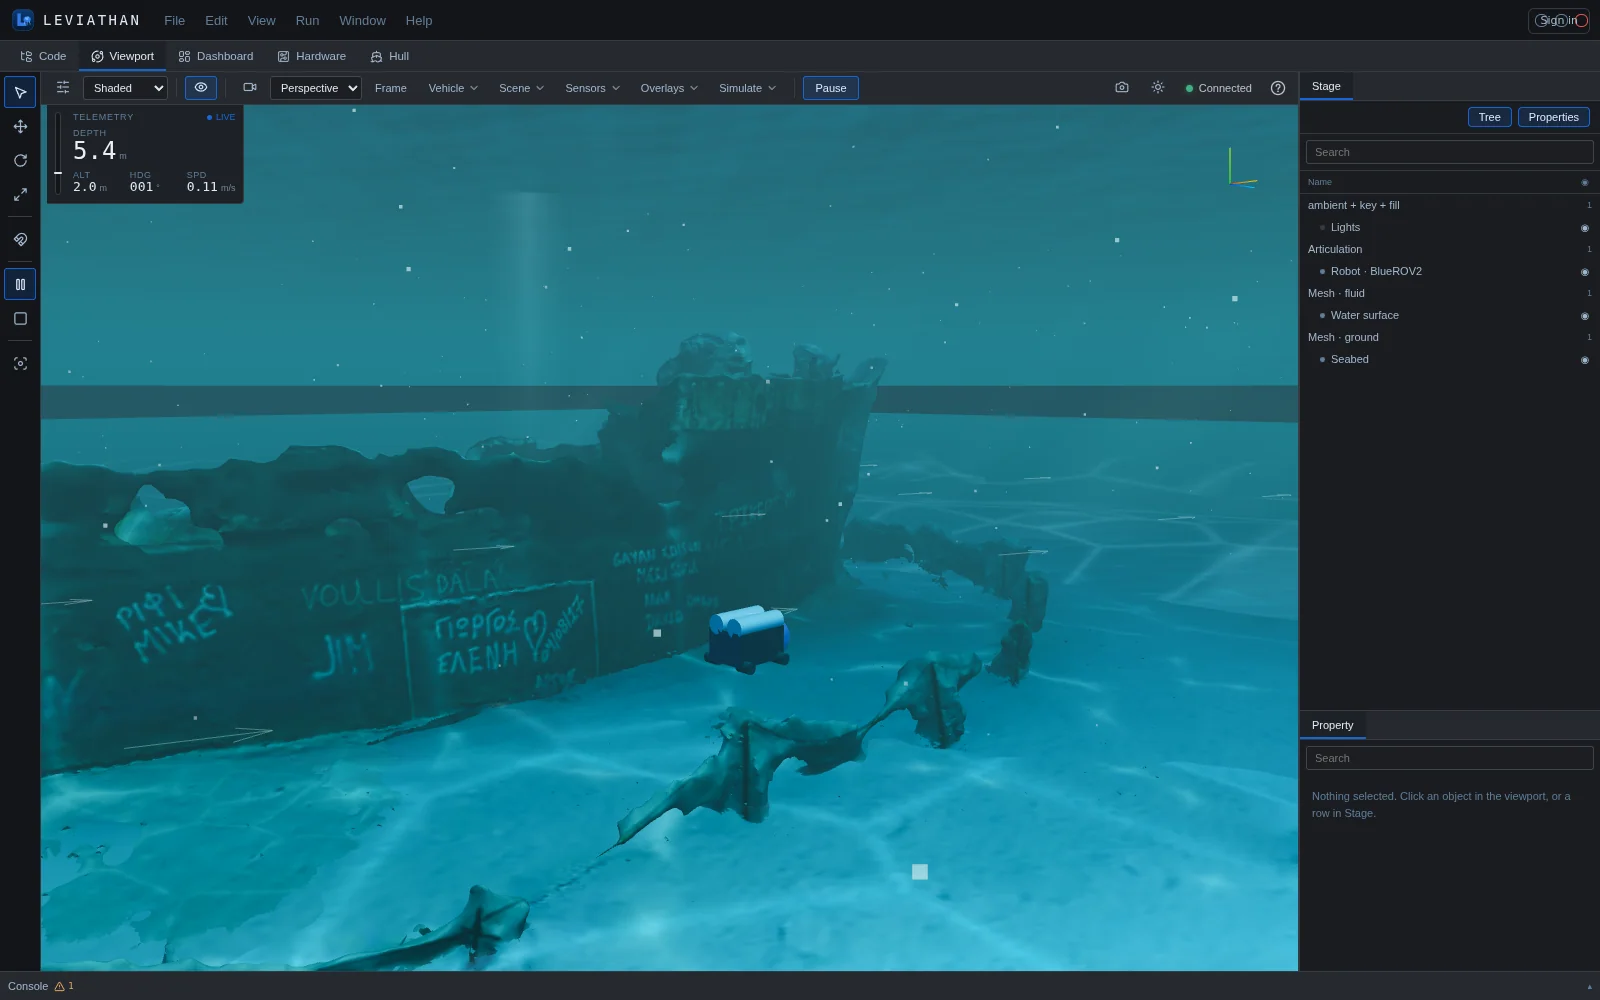
Task: Open the Overlays dropdown menu
Action: click(669, 88)
